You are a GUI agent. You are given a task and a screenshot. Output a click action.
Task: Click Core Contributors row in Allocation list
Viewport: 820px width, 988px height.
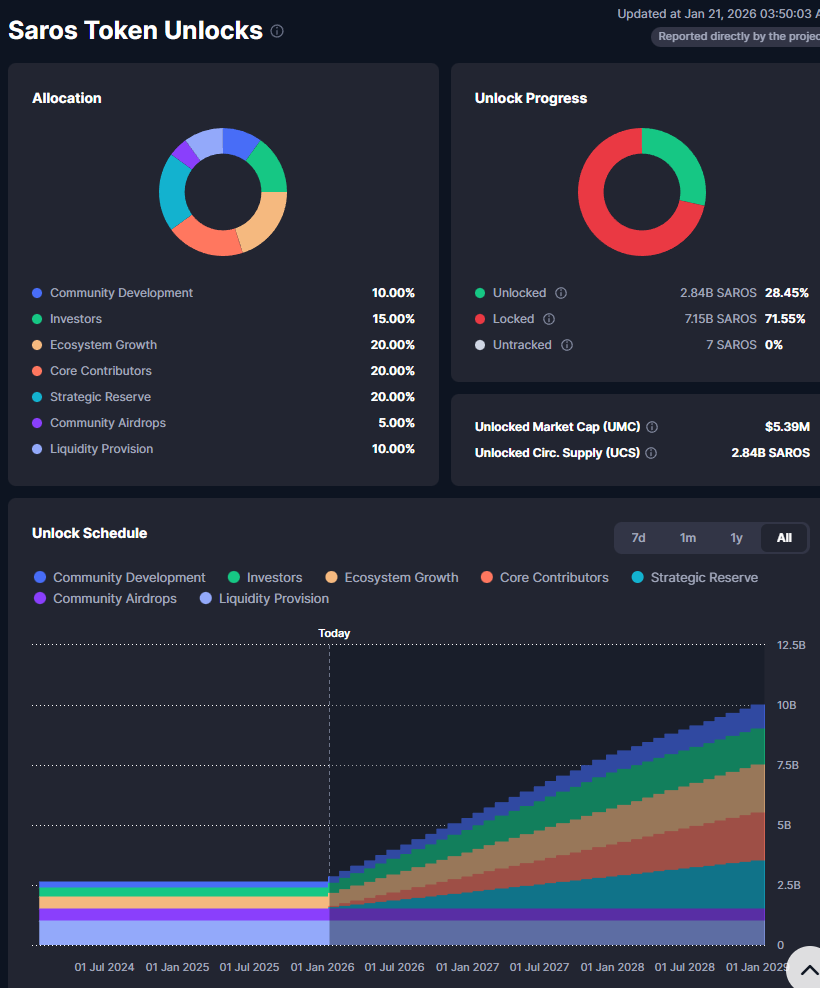(100, 371)
